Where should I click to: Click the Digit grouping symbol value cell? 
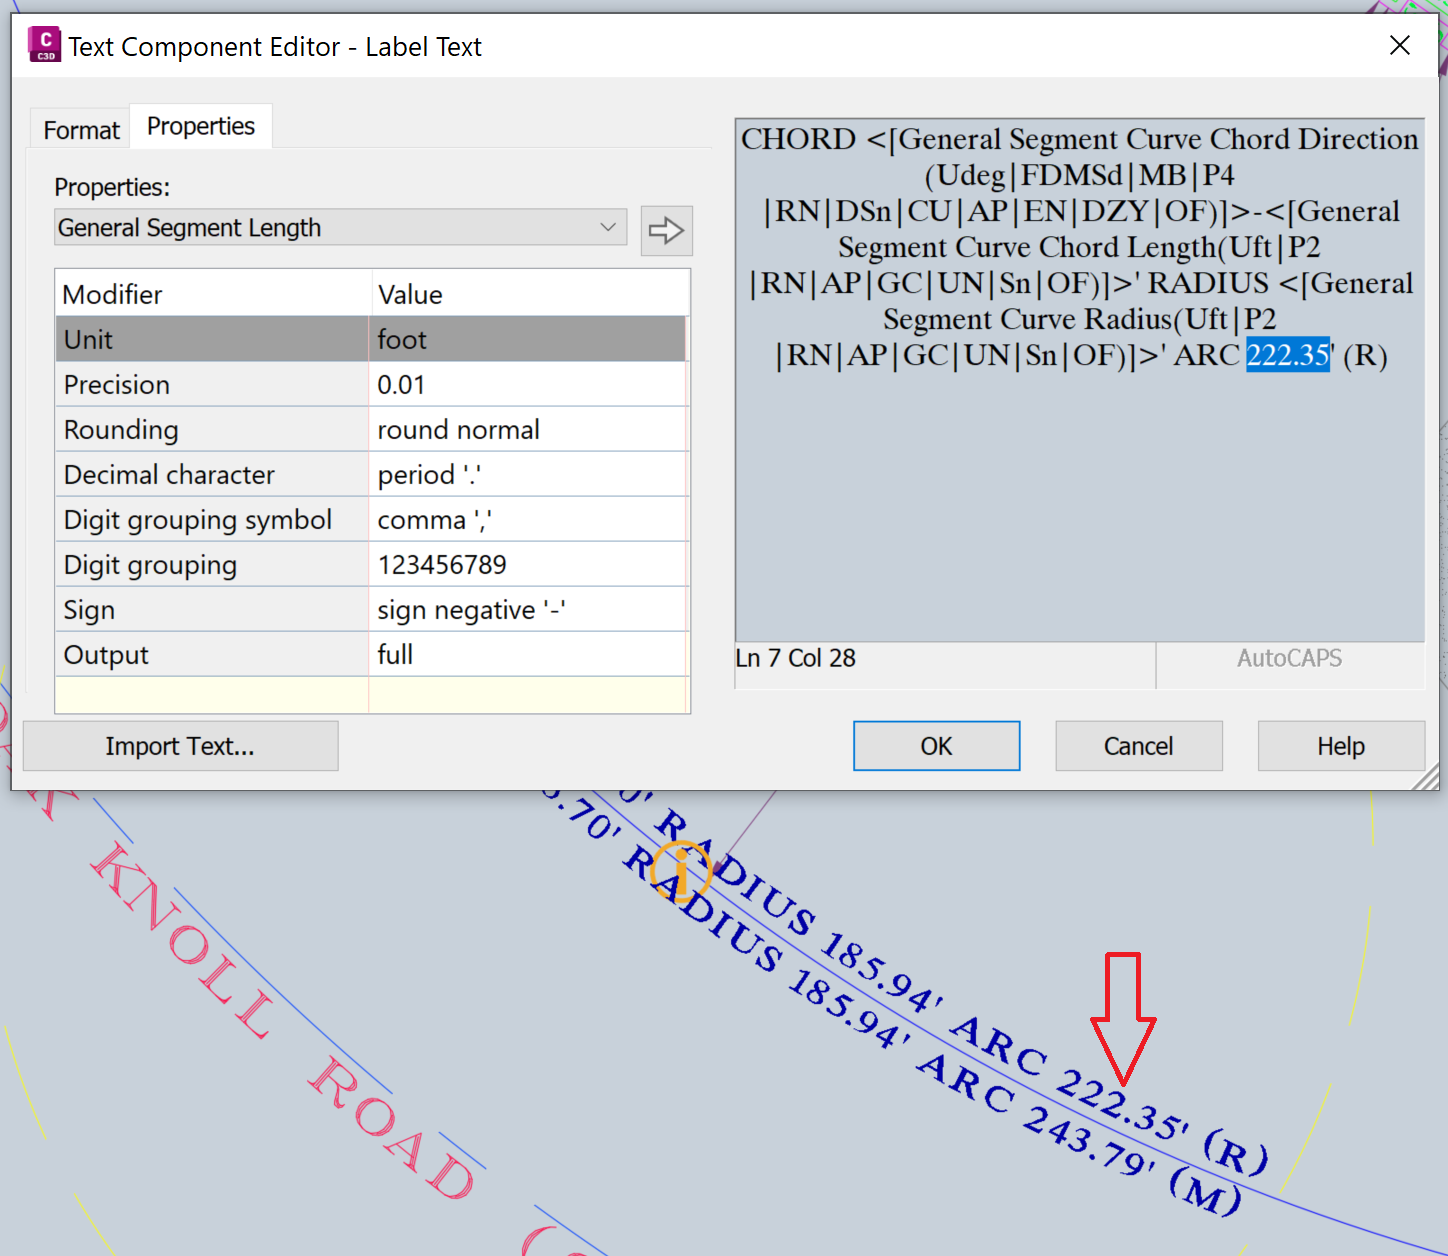coord(528,519)
